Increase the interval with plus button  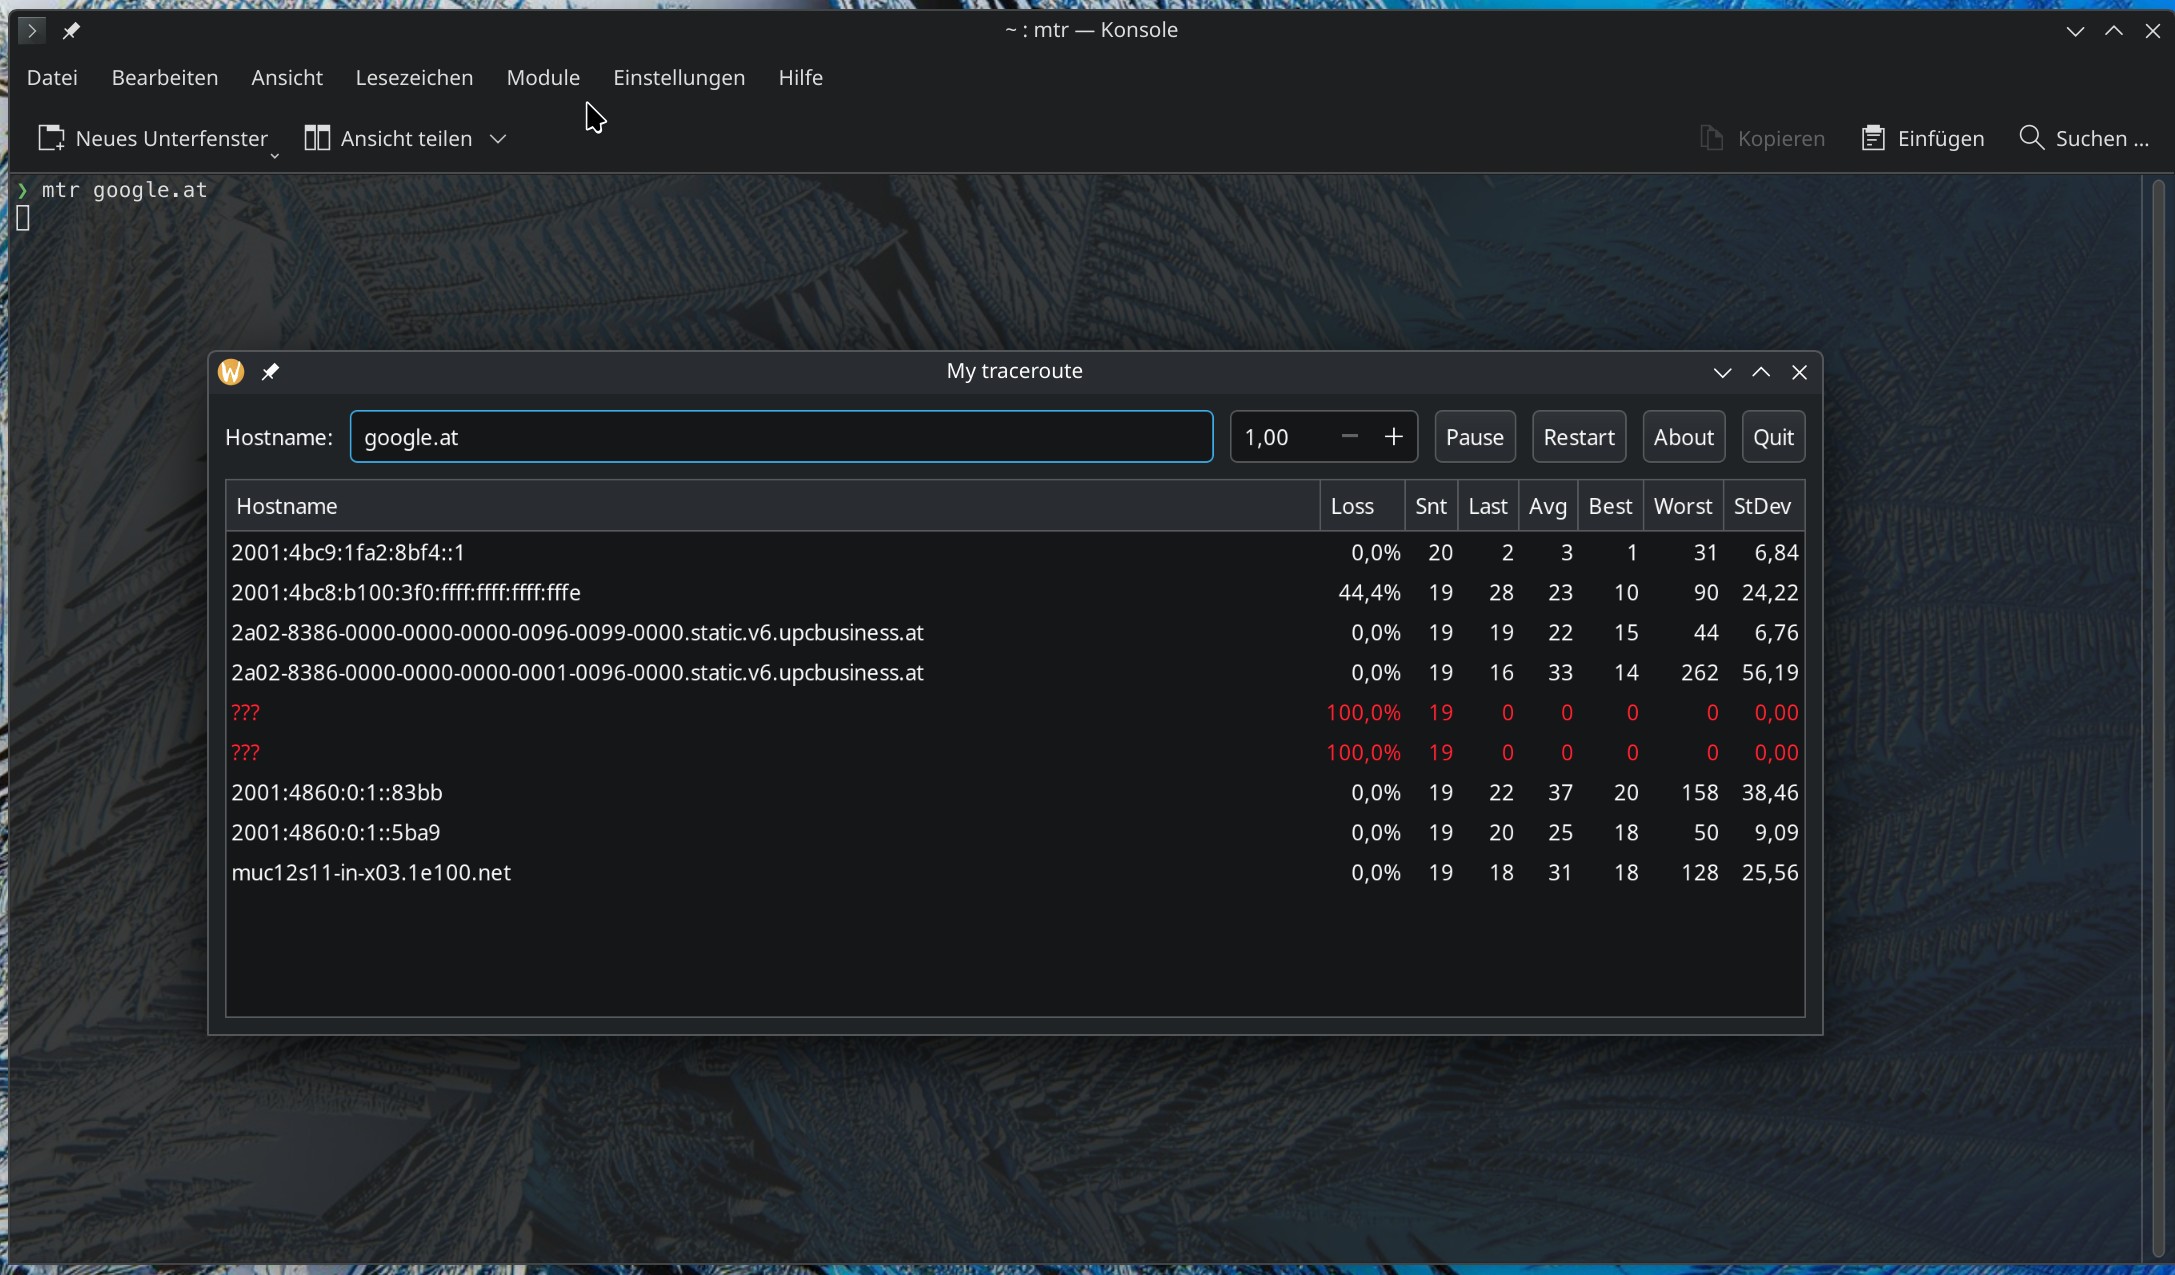(1393, 437)
